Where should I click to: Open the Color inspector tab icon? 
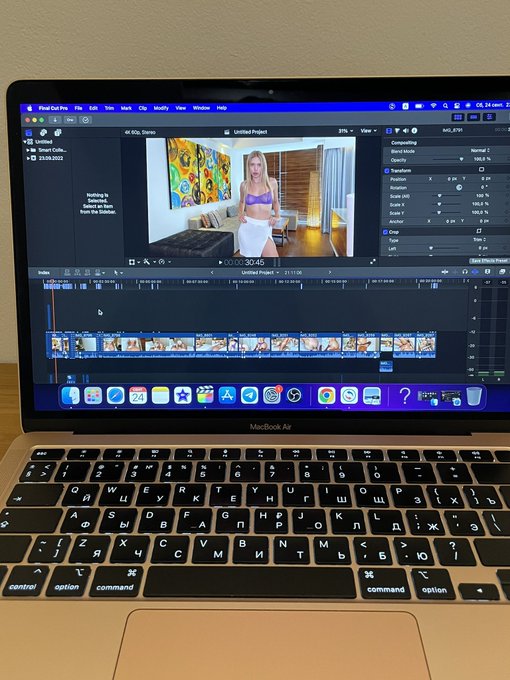[x=397, y=131]
